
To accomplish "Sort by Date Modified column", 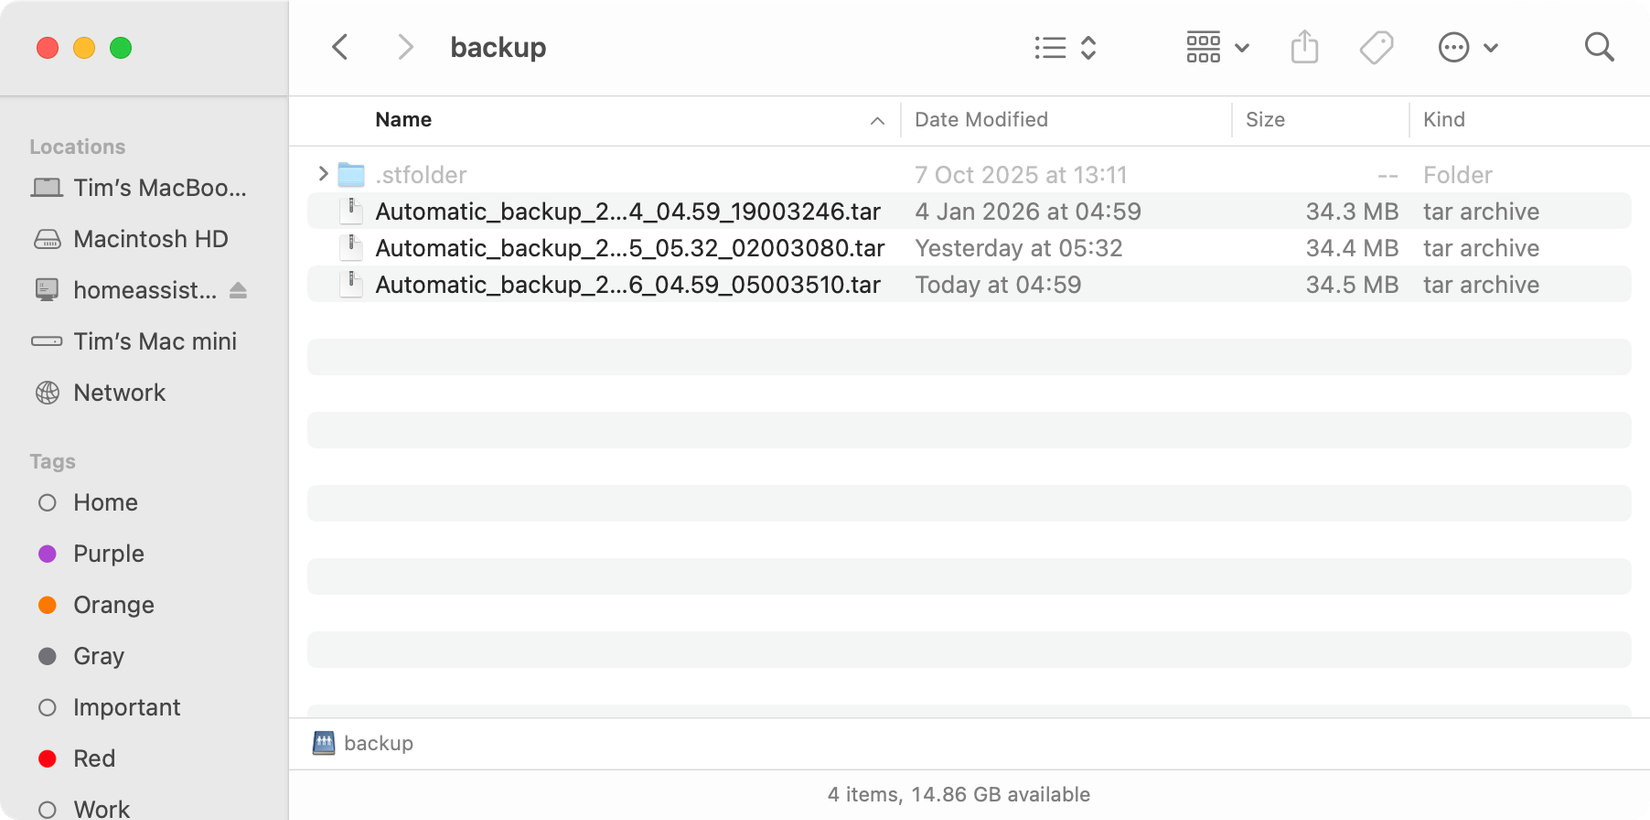I will click(981, 120).
